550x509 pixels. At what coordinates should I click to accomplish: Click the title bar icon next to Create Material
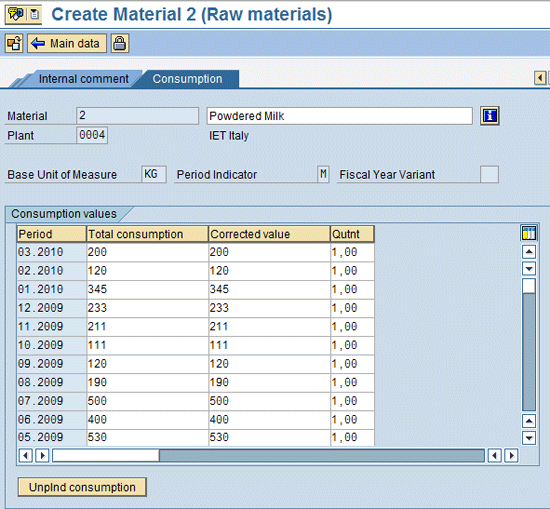coord(16,14)
